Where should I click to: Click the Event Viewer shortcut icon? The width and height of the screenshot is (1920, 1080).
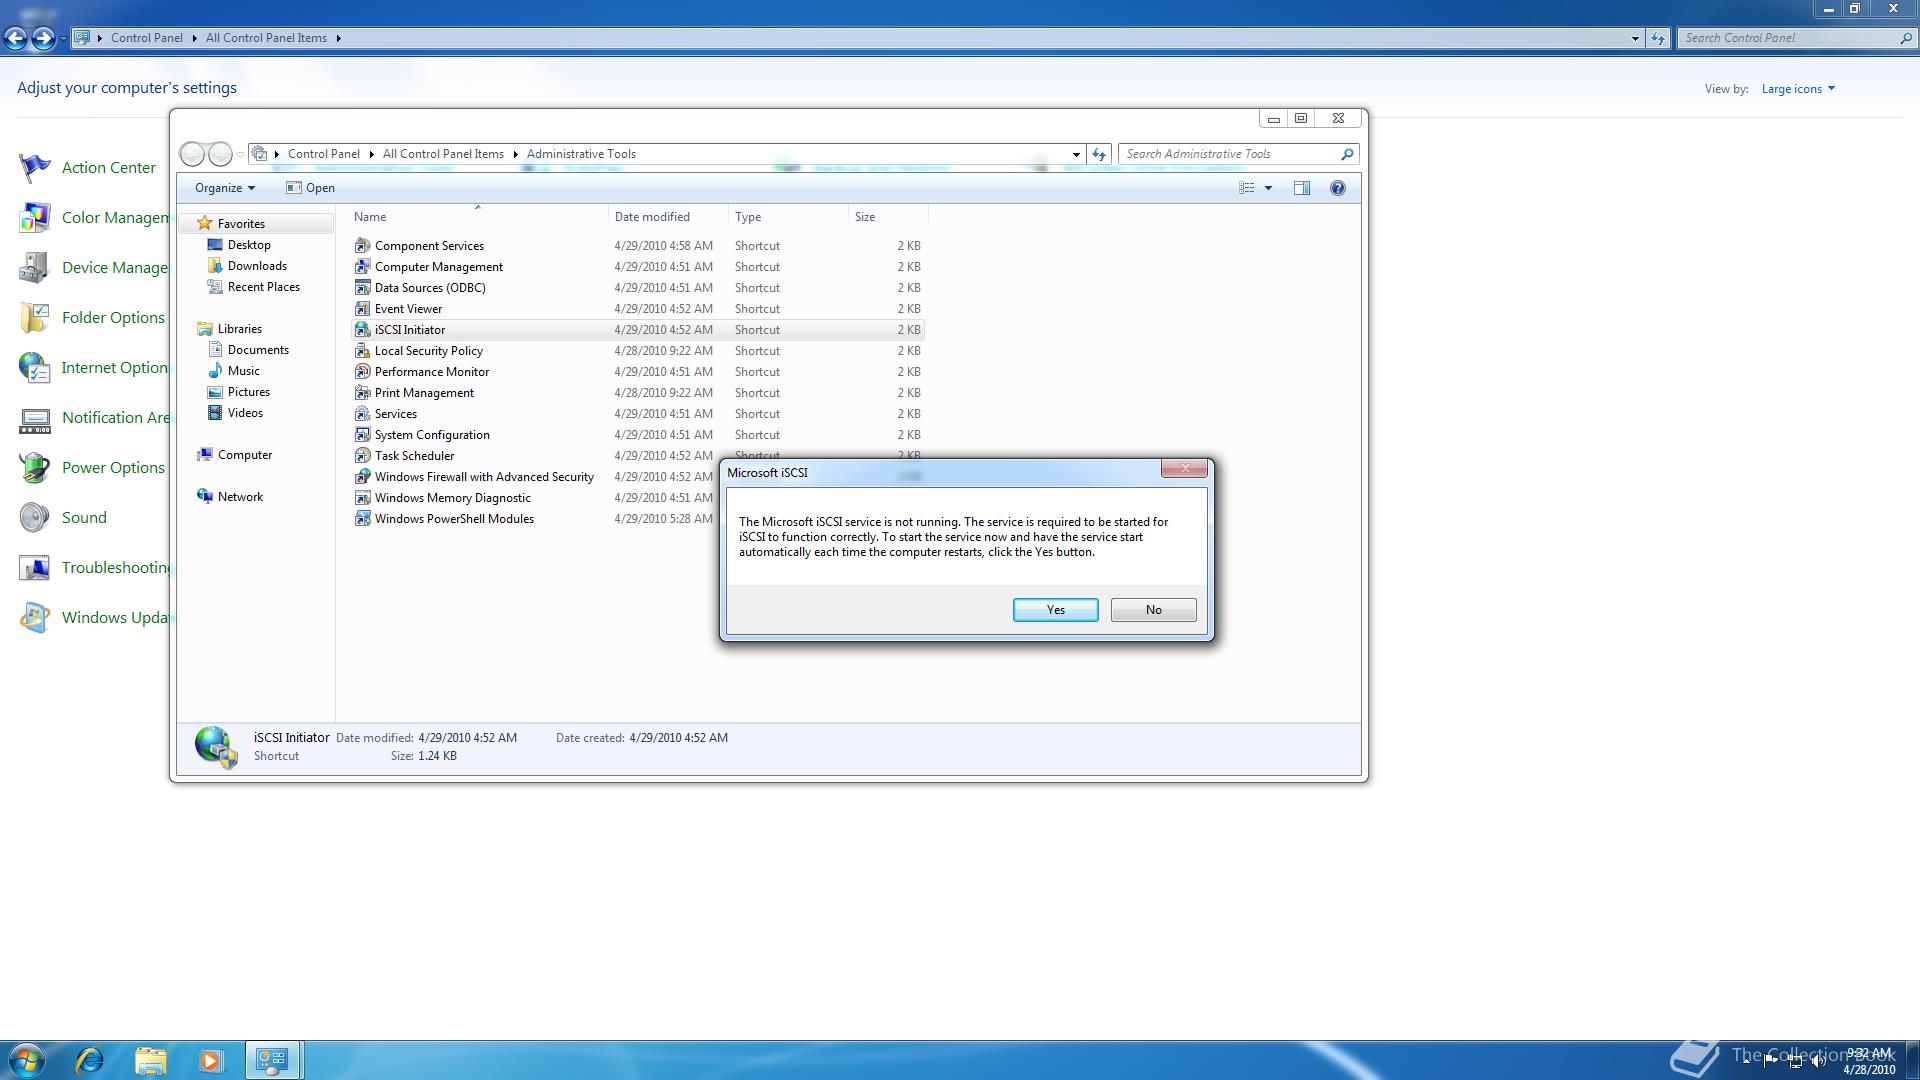[x=362, y=309]
